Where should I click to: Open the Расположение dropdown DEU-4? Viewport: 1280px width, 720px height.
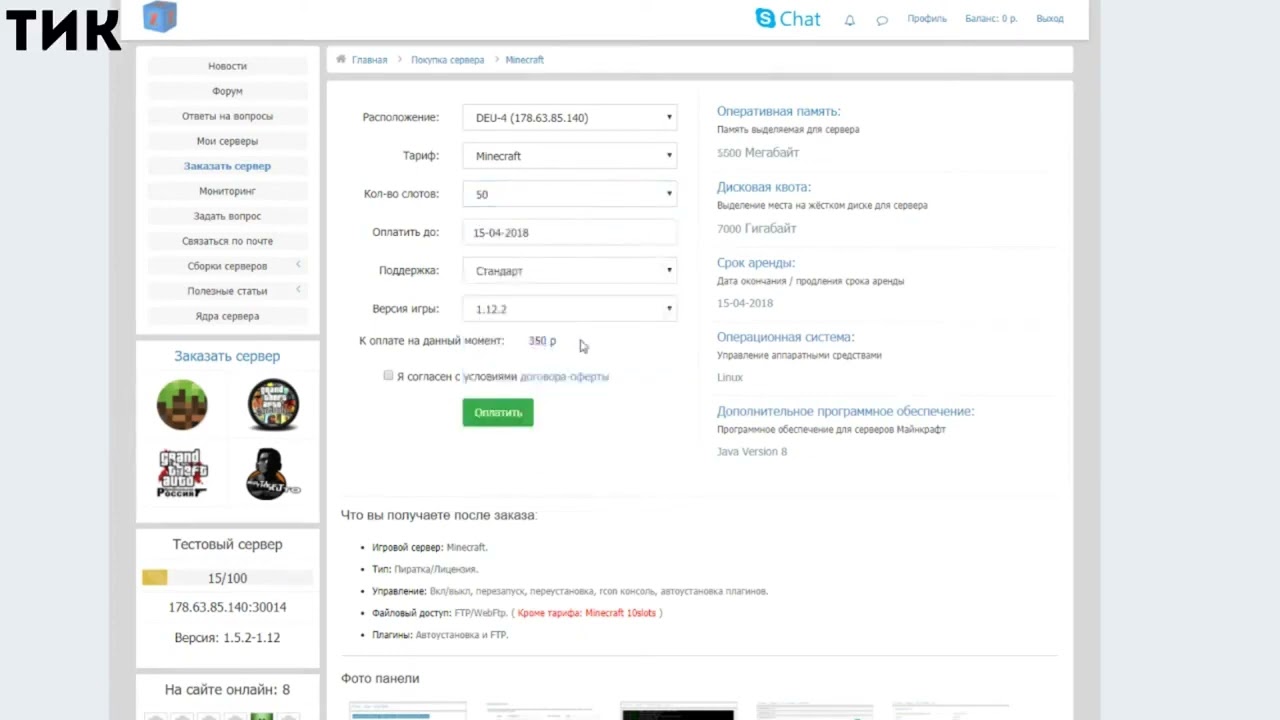[x=569, y=117]
